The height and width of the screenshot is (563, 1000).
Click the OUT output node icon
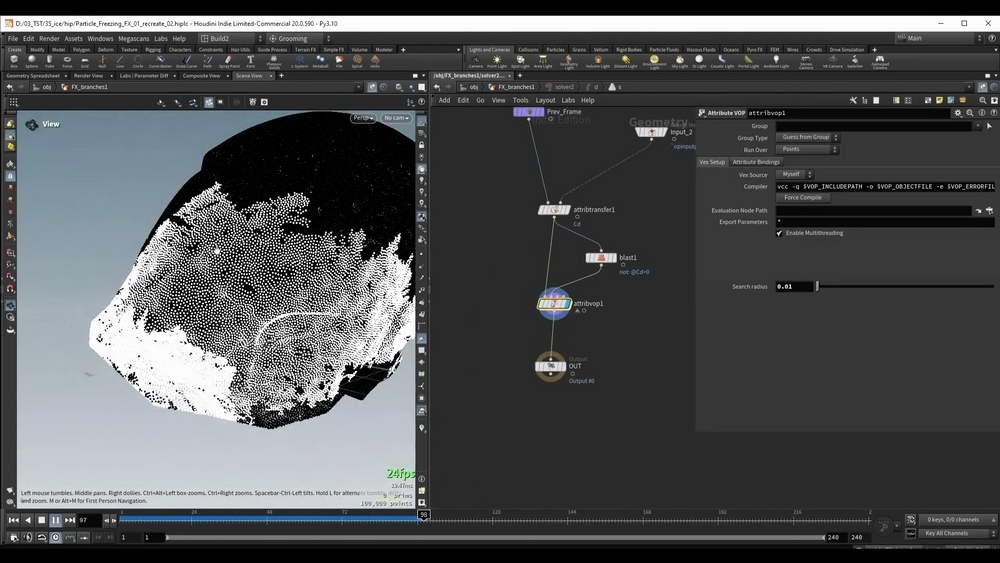point(550,366)
